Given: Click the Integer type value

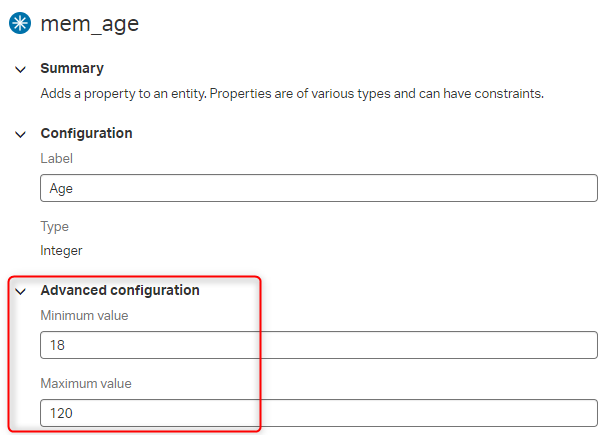Looking at the screenshot, I should coord(61,251).
